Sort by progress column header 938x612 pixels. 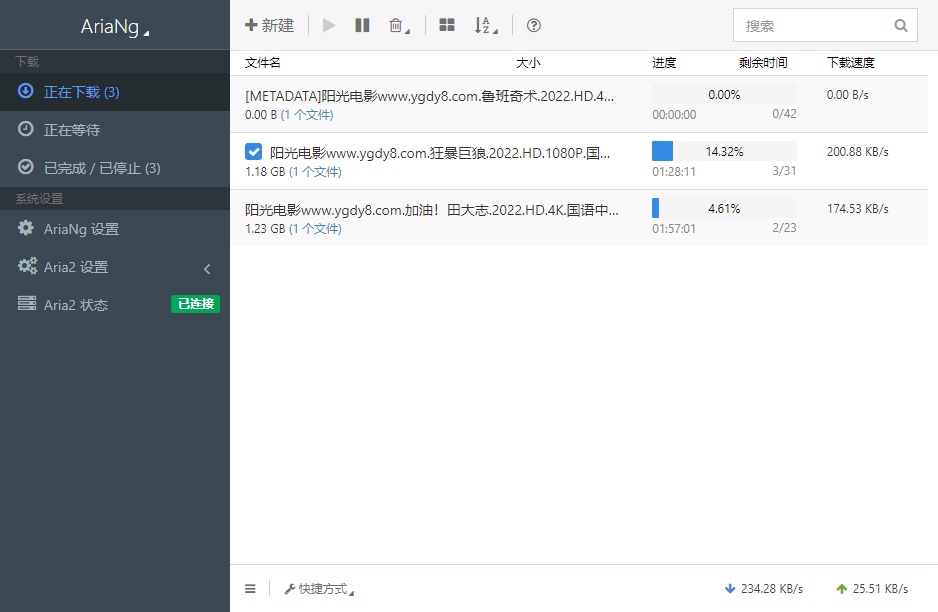(x=664, y=63)
